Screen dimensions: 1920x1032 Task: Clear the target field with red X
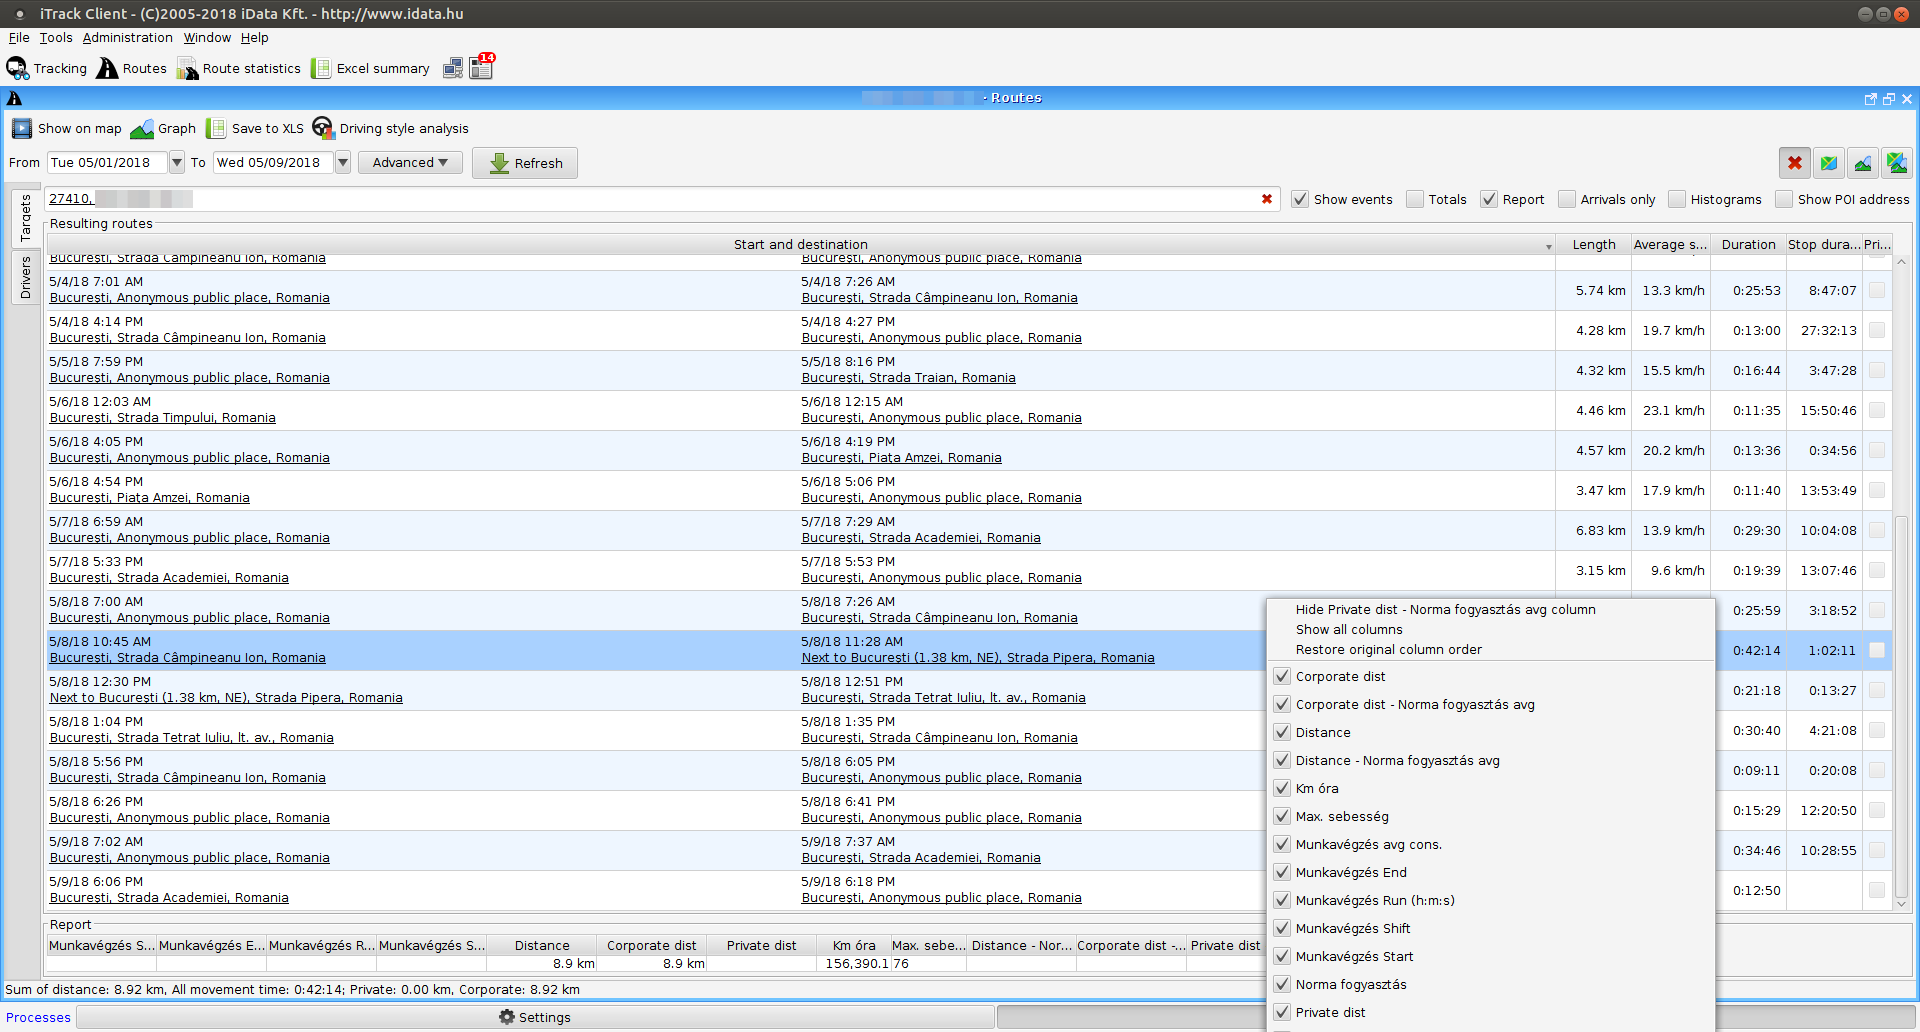tap(1267, 199)
